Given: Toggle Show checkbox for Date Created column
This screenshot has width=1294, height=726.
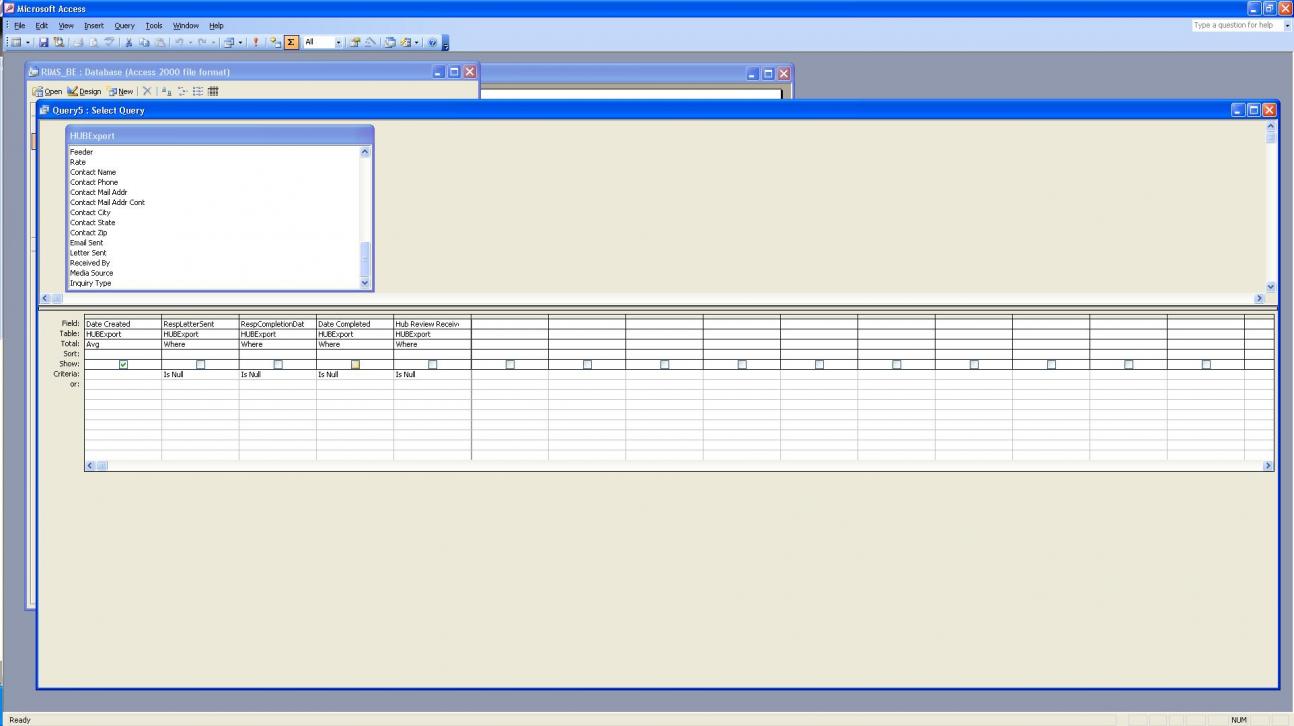Looking at the screenshot, I should point(123,364).
